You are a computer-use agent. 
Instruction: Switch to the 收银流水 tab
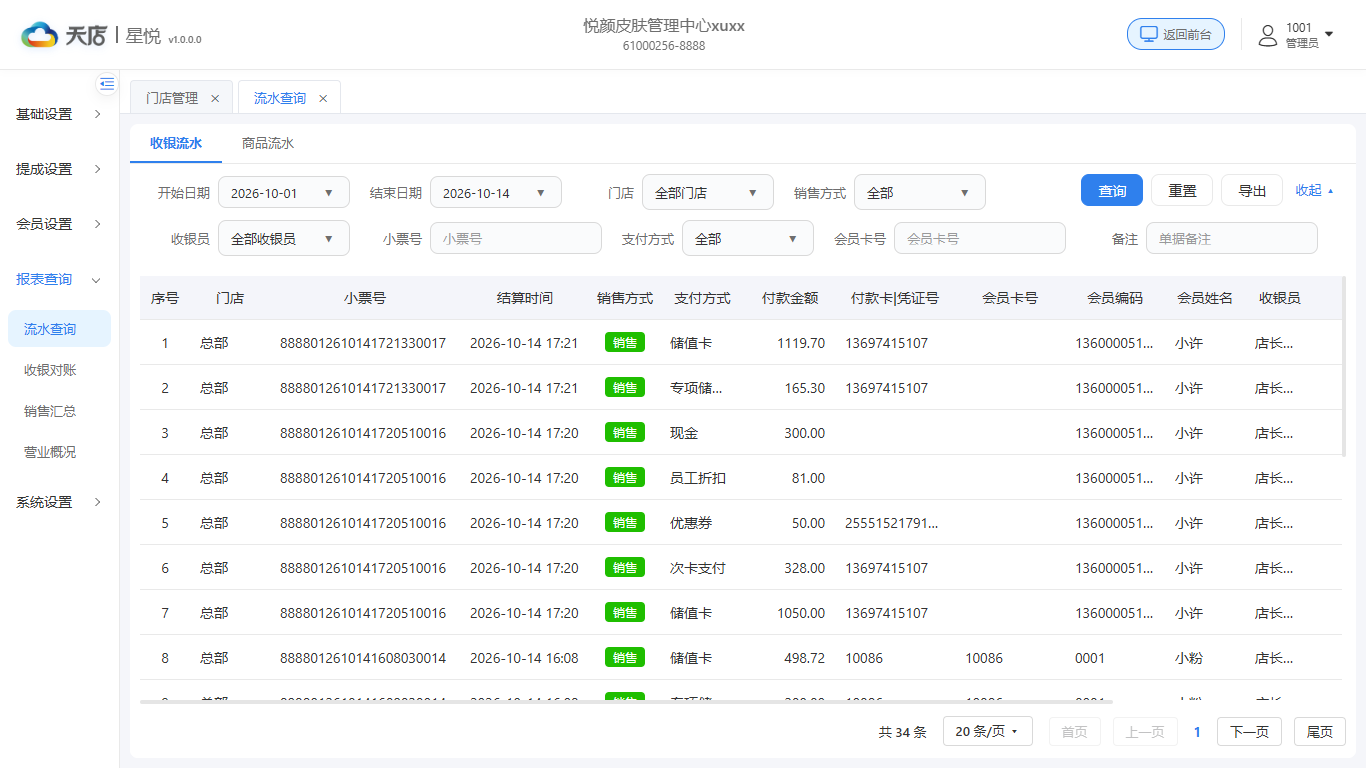(176, 143)
